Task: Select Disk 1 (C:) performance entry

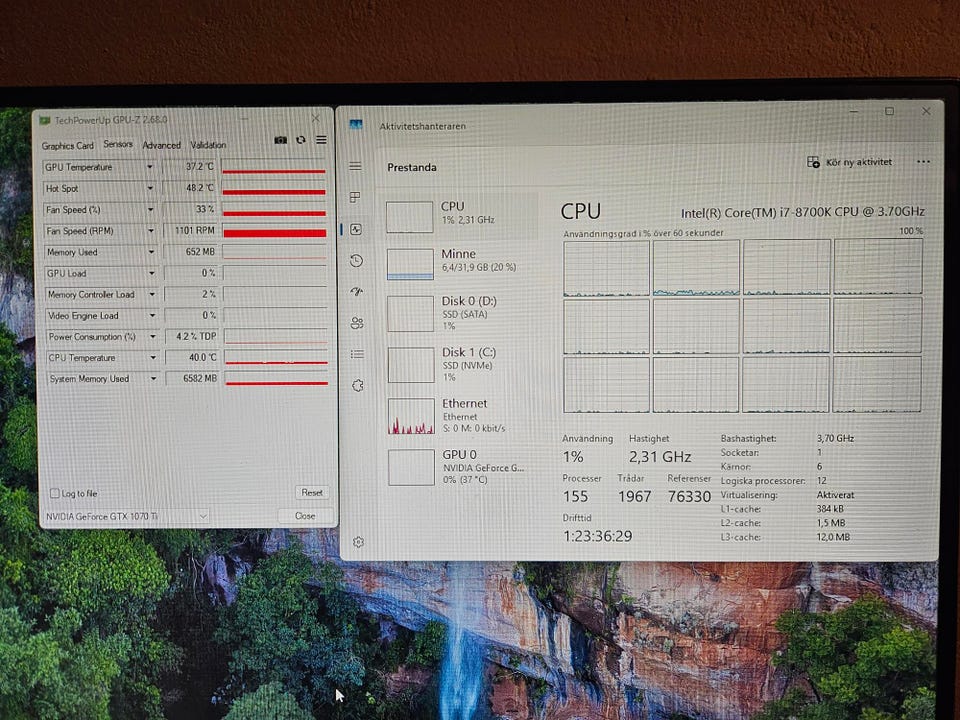Action: click(460, 364)
